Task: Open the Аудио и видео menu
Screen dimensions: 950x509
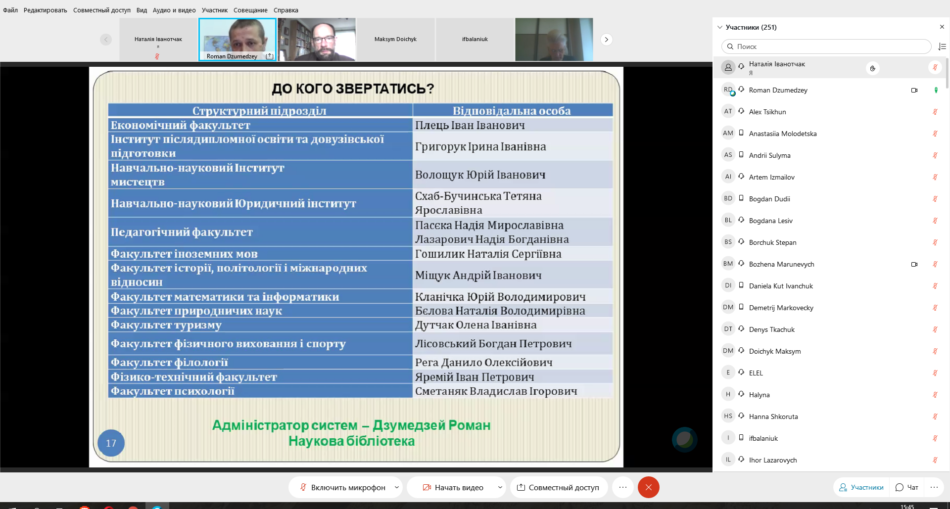Action: pos(174,10)
